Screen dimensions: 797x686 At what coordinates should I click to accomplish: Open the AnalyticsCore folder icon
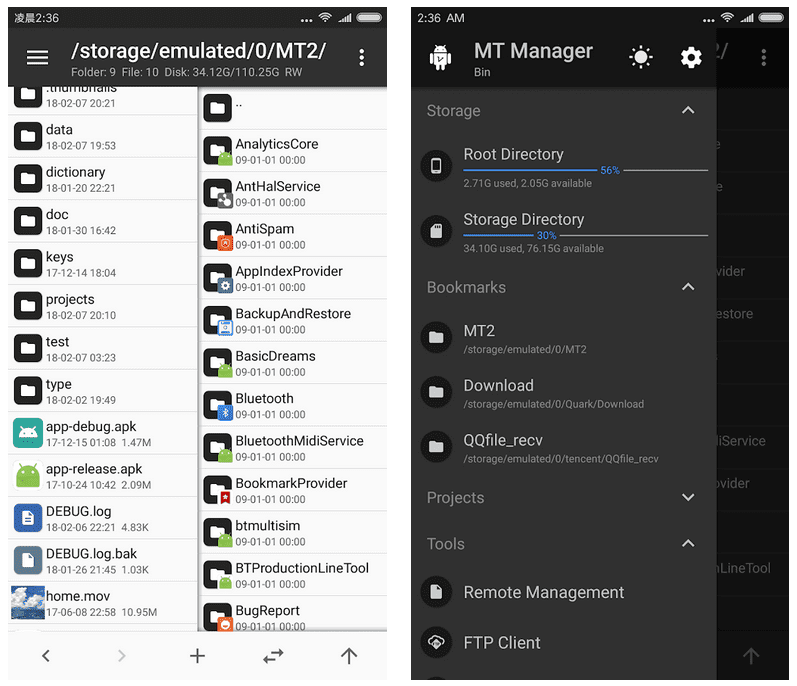click(x=218, y=151)
